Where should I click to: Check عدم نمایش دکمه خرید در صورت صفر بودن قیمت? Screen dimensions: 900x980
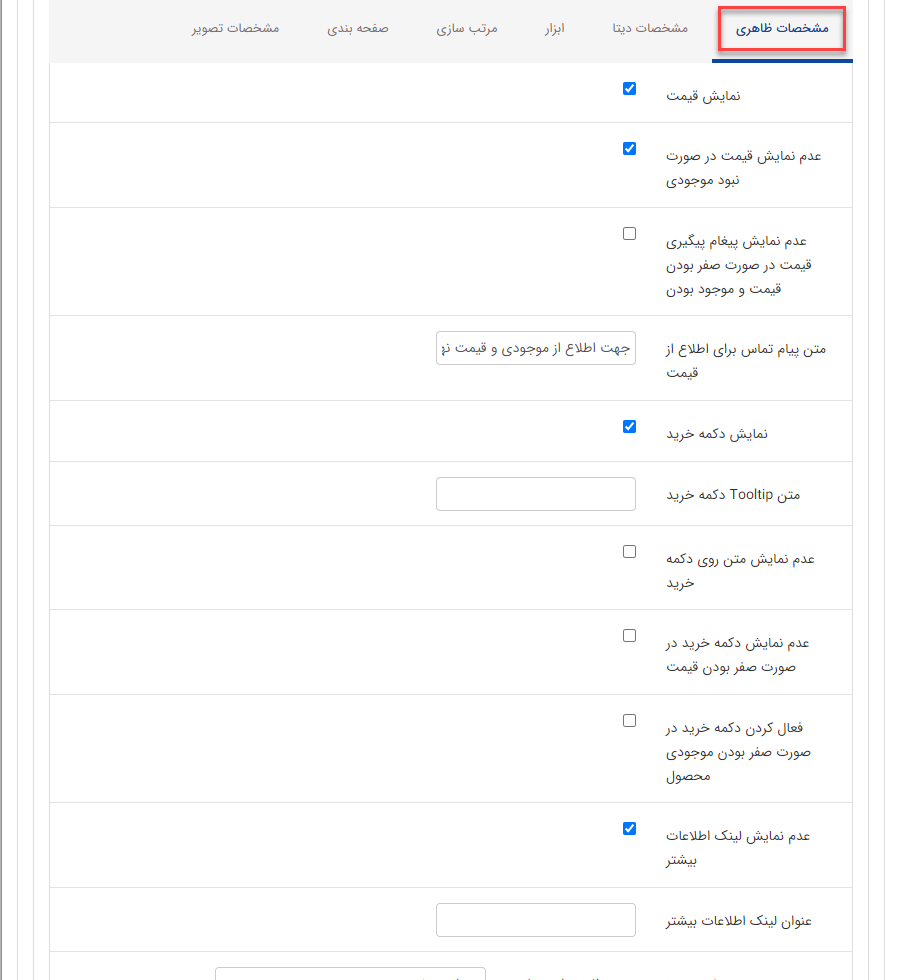(x=629, y=635)
